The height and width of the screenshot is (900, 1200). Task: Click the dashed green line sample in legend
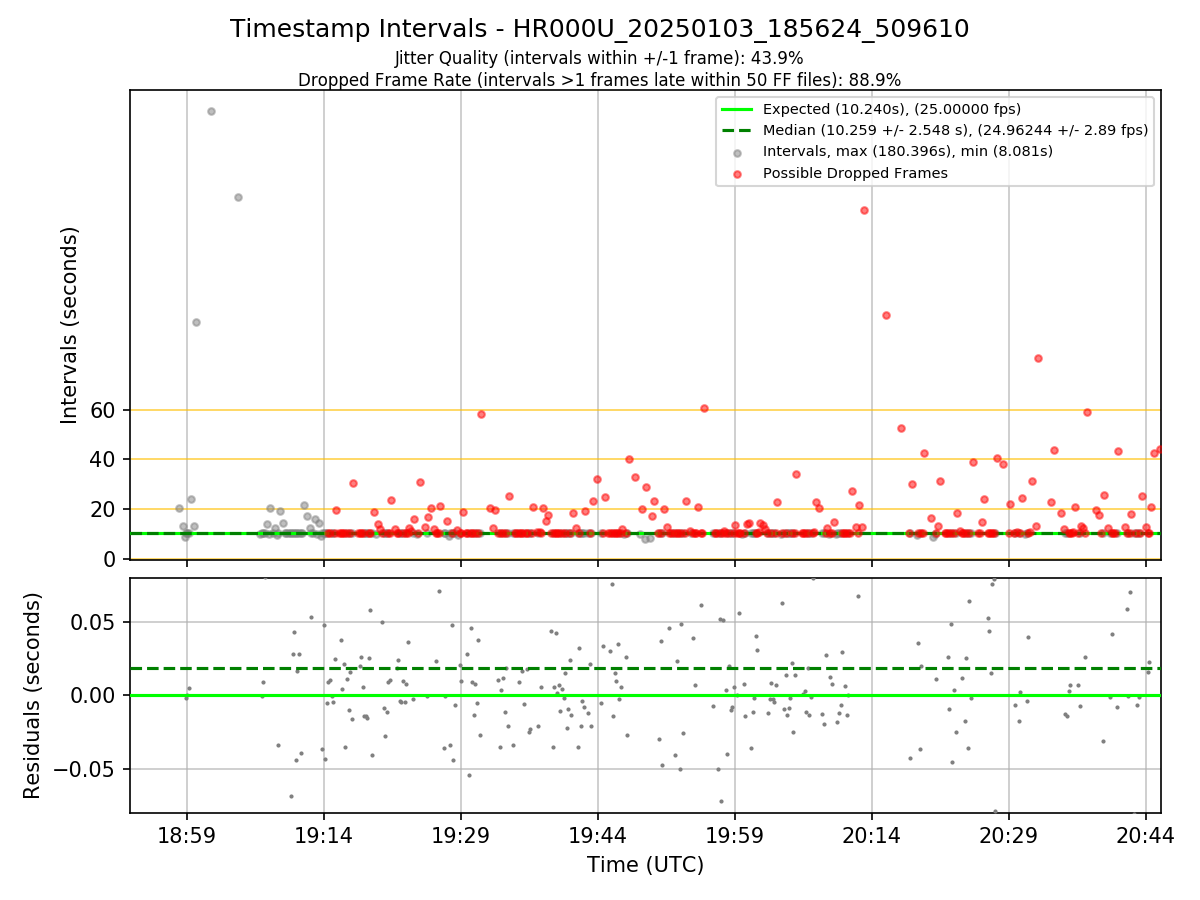[737, 130]
